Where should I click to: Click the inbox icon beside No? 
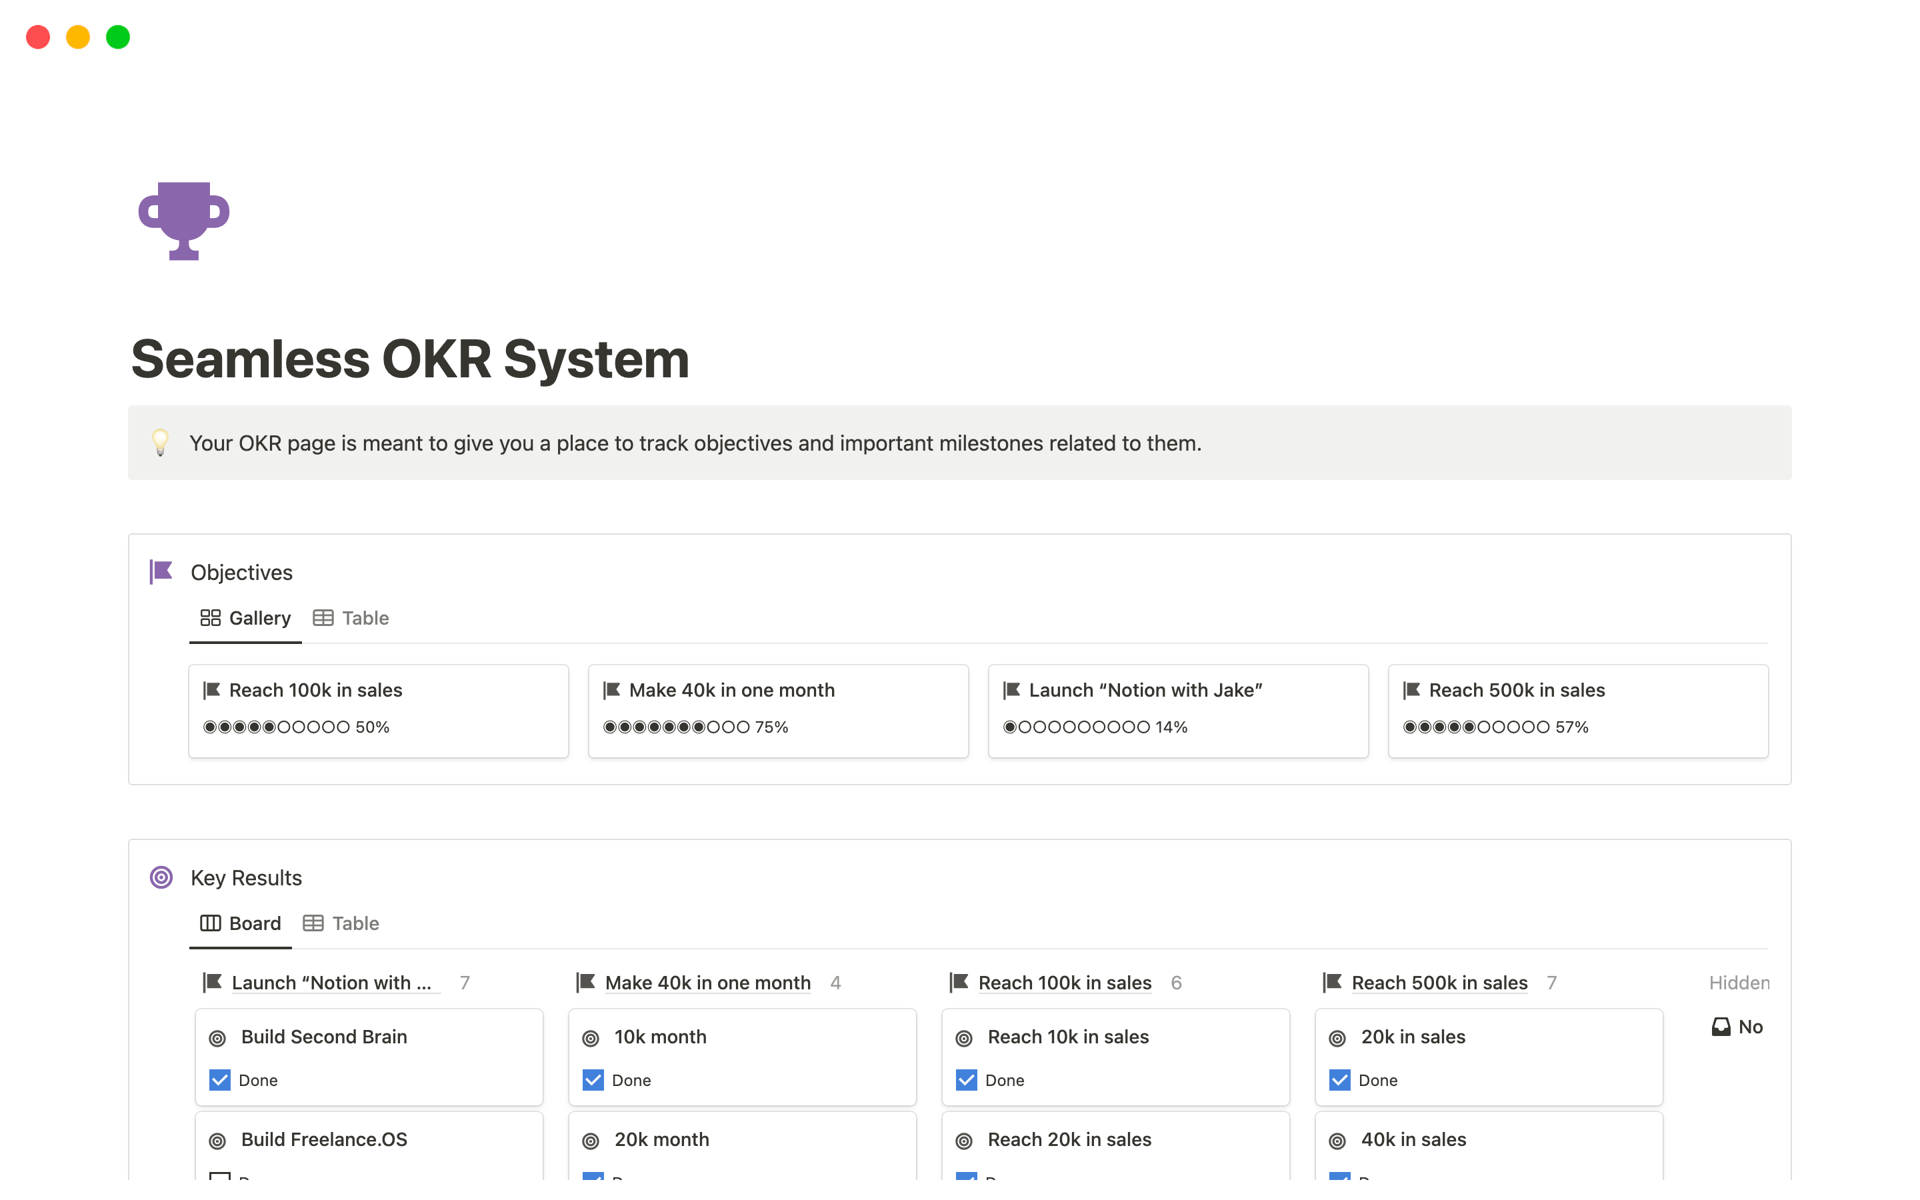[1720, 1027]
